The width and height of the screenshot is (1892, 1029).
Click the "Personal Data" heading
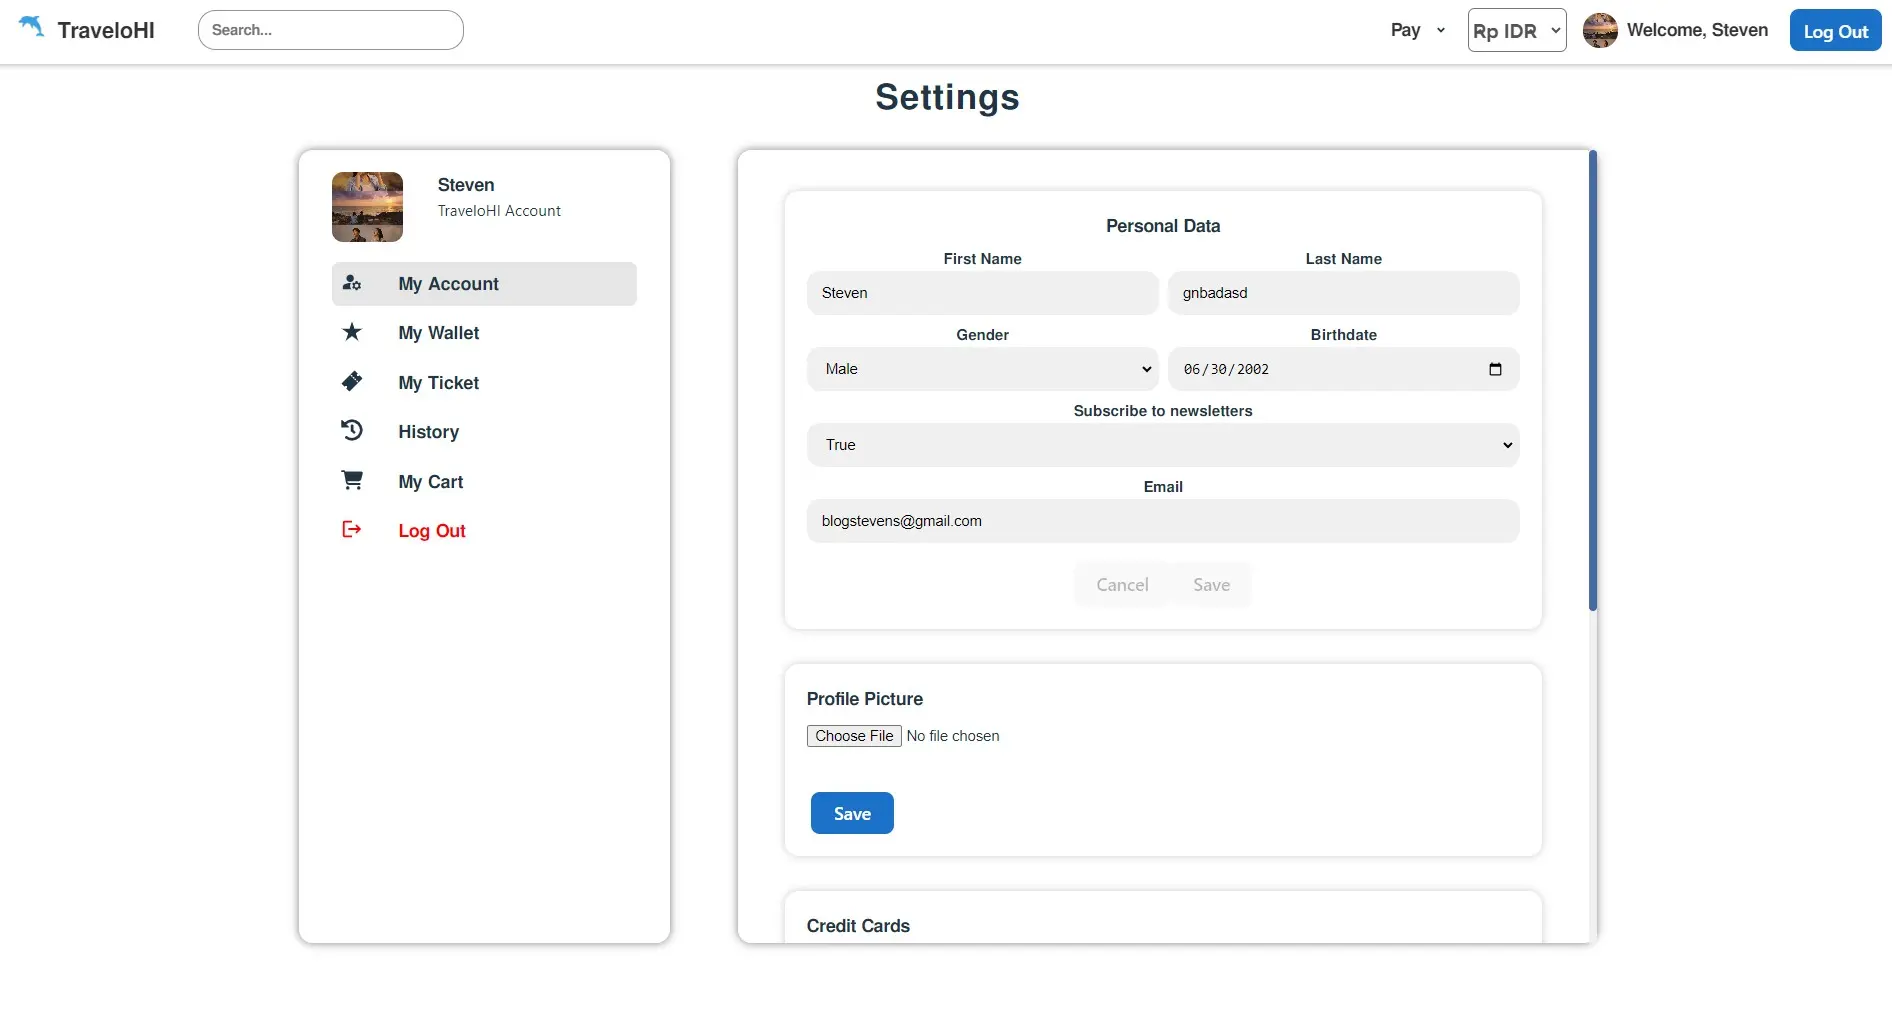pyautogui.click(x=1163, y=226)
